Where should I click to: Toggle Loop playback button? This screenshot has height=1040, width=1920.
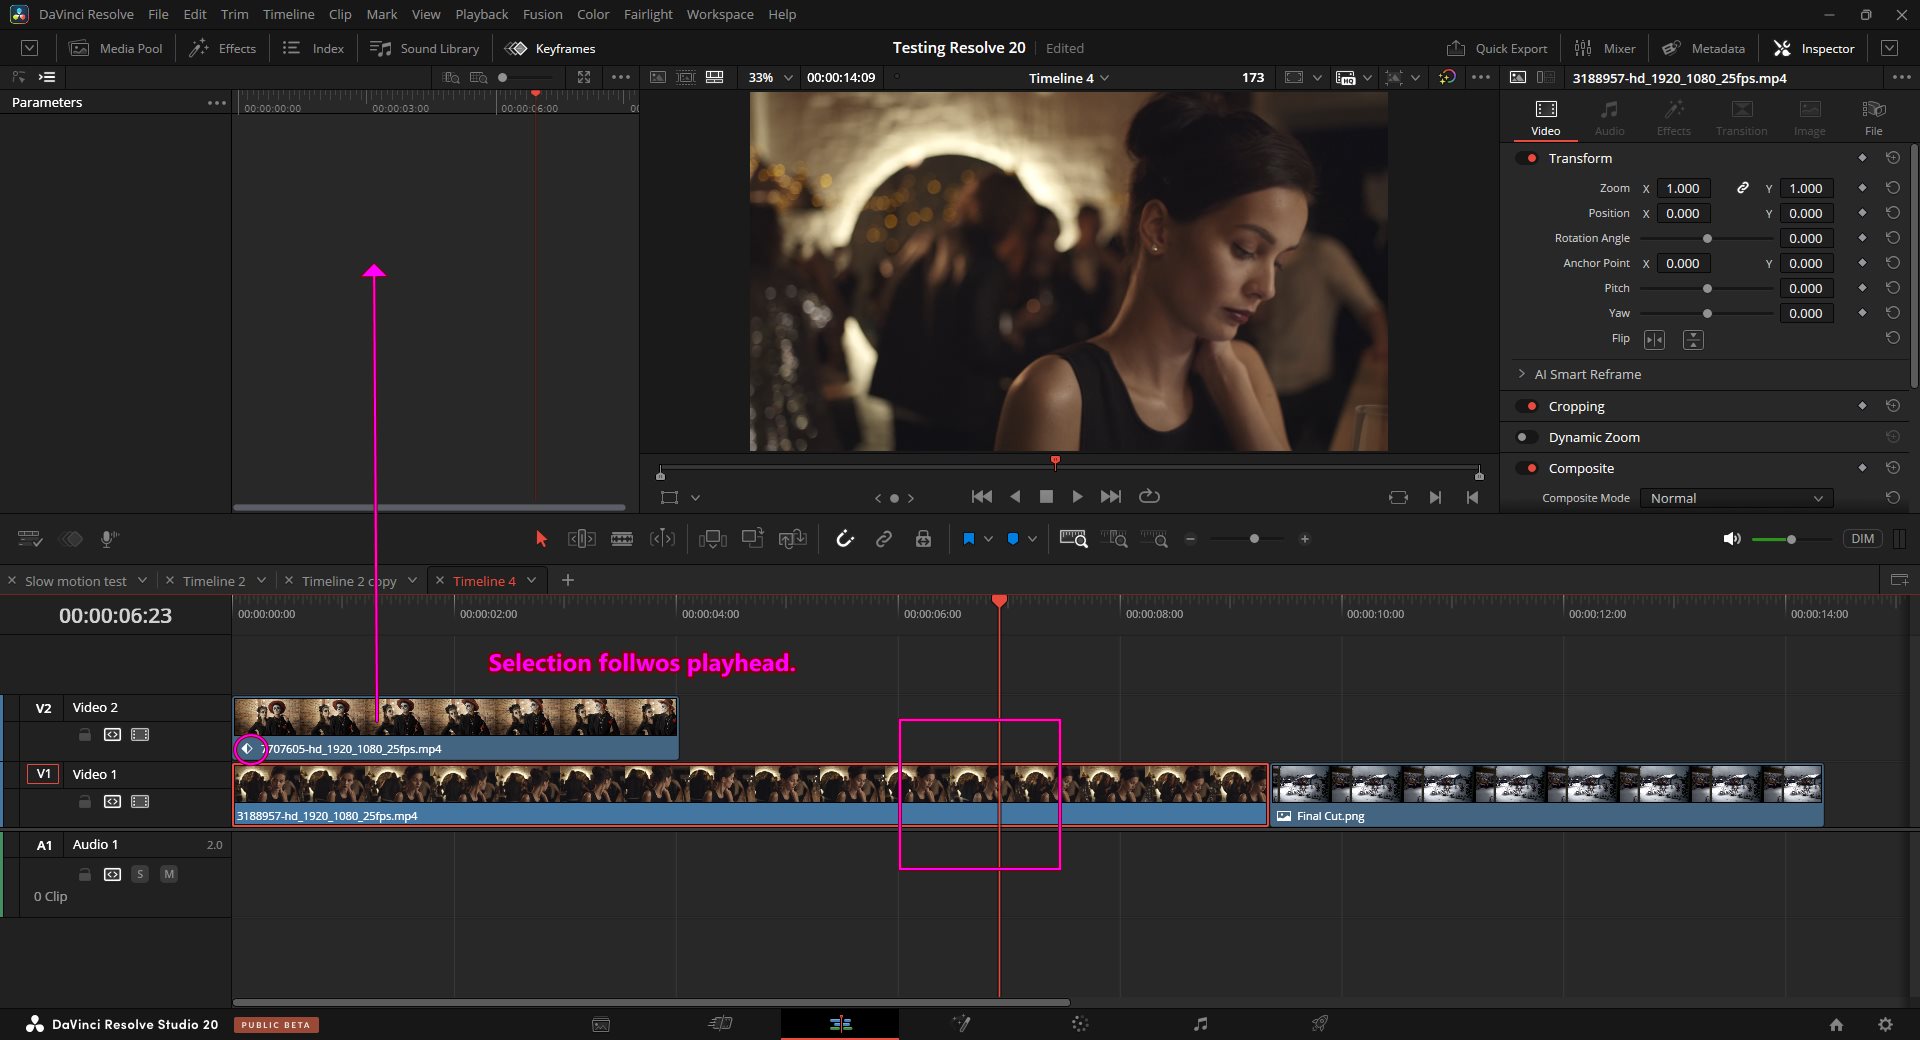(1149, 496)
